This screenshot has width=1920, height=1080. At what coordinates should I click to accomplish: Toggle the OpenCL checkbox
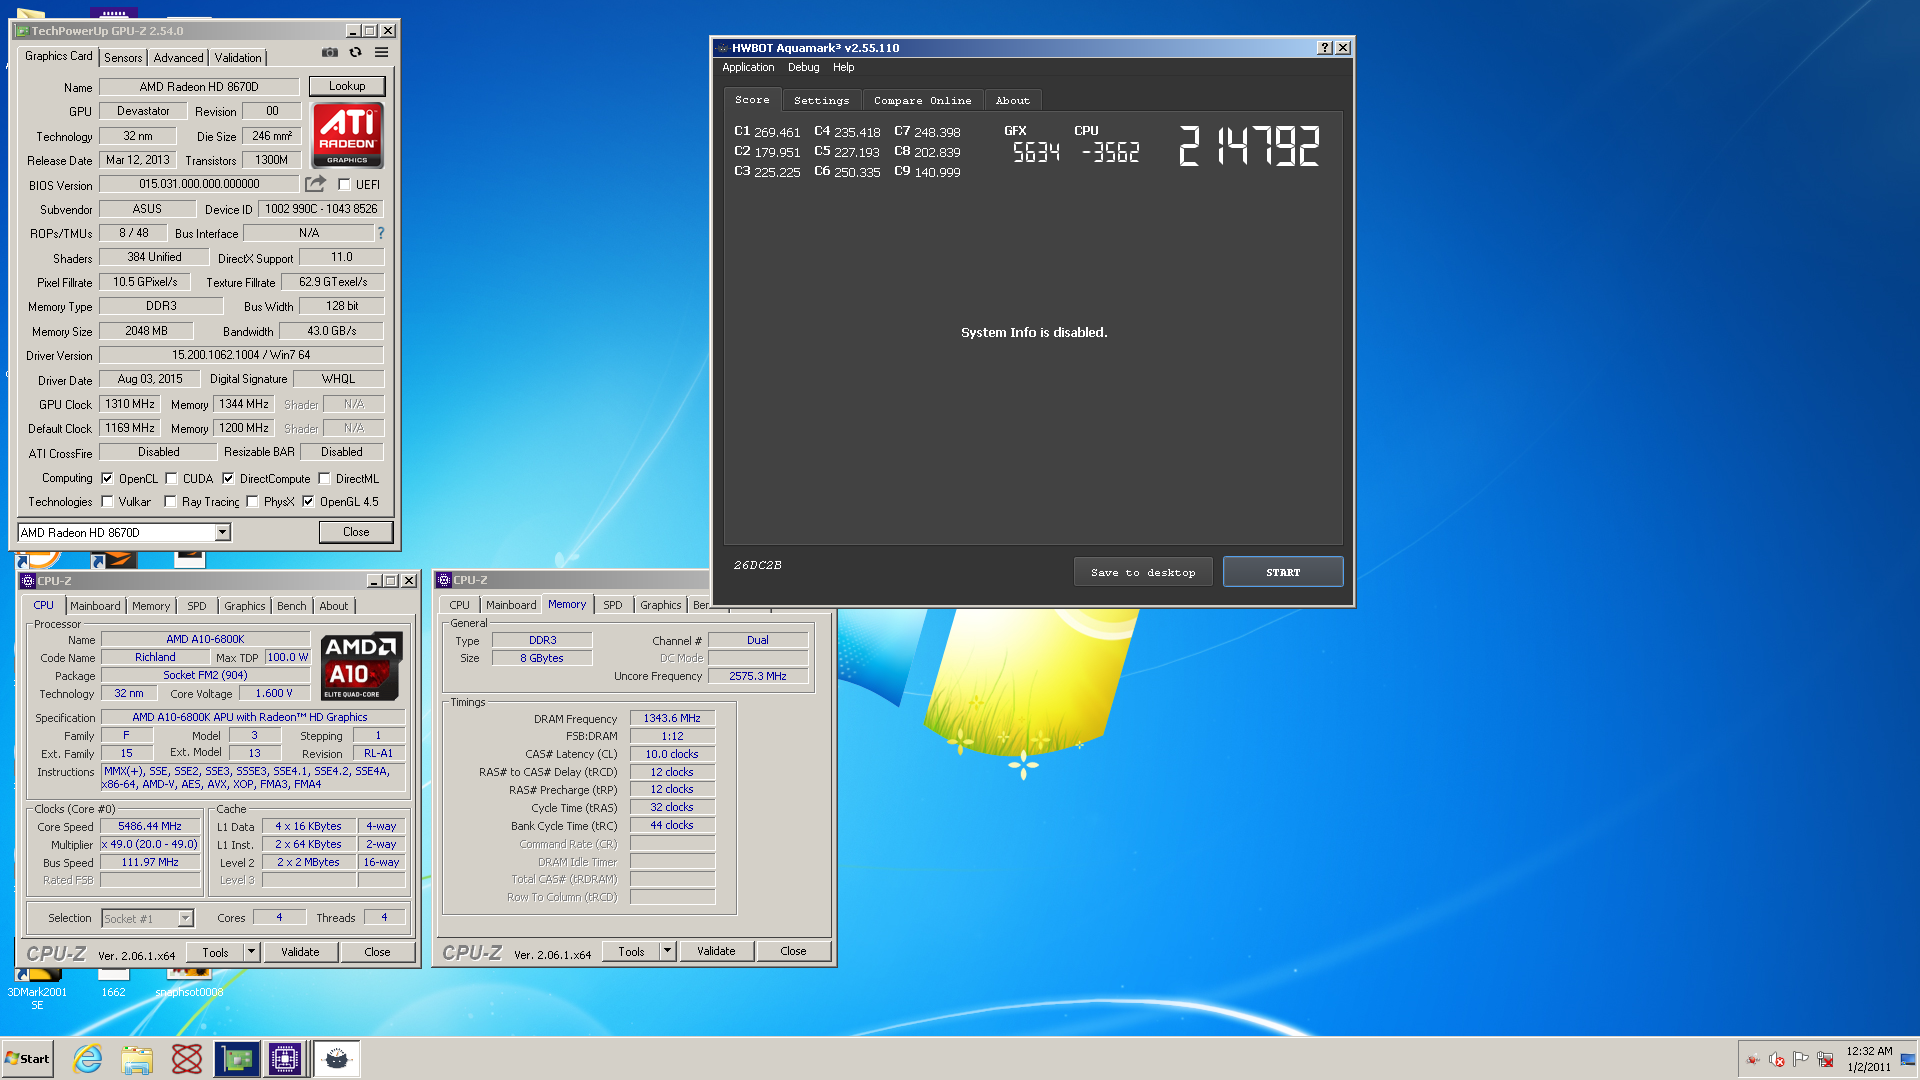[x=107, y=479]
